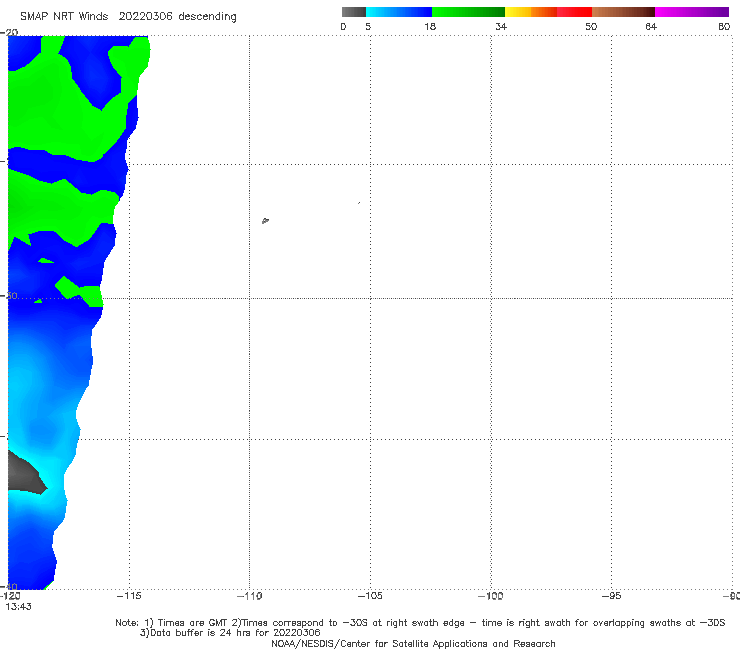
Task: Click the color bar label '64'
Action: tap(651, 27)
